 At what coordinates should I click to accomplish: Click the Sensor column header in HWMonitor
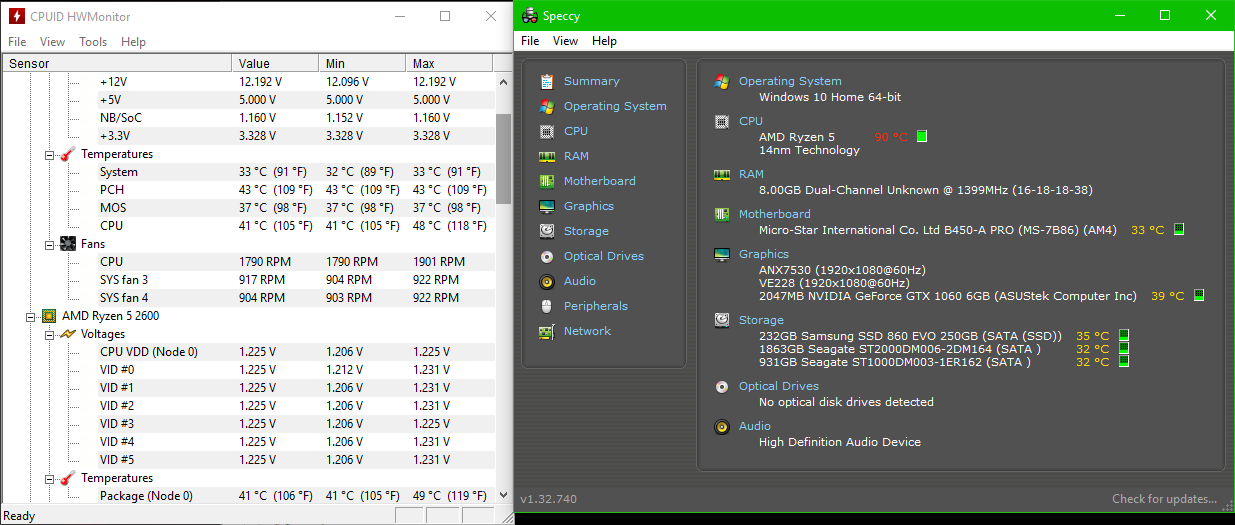[x=116, y=63]
